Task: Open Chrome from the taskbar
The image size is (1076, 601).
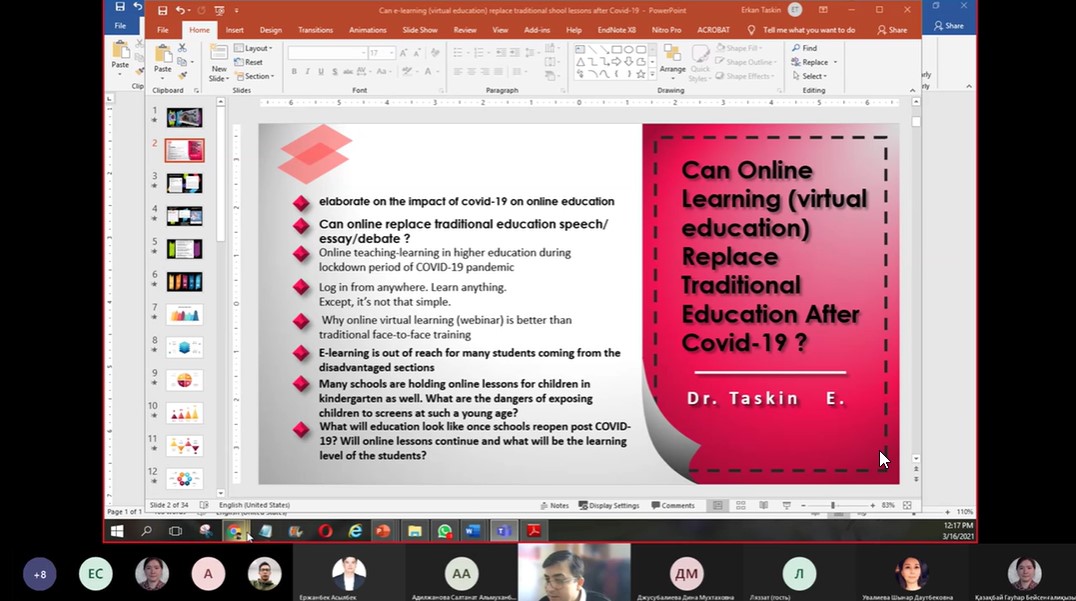Action: (x=235, y=531)
